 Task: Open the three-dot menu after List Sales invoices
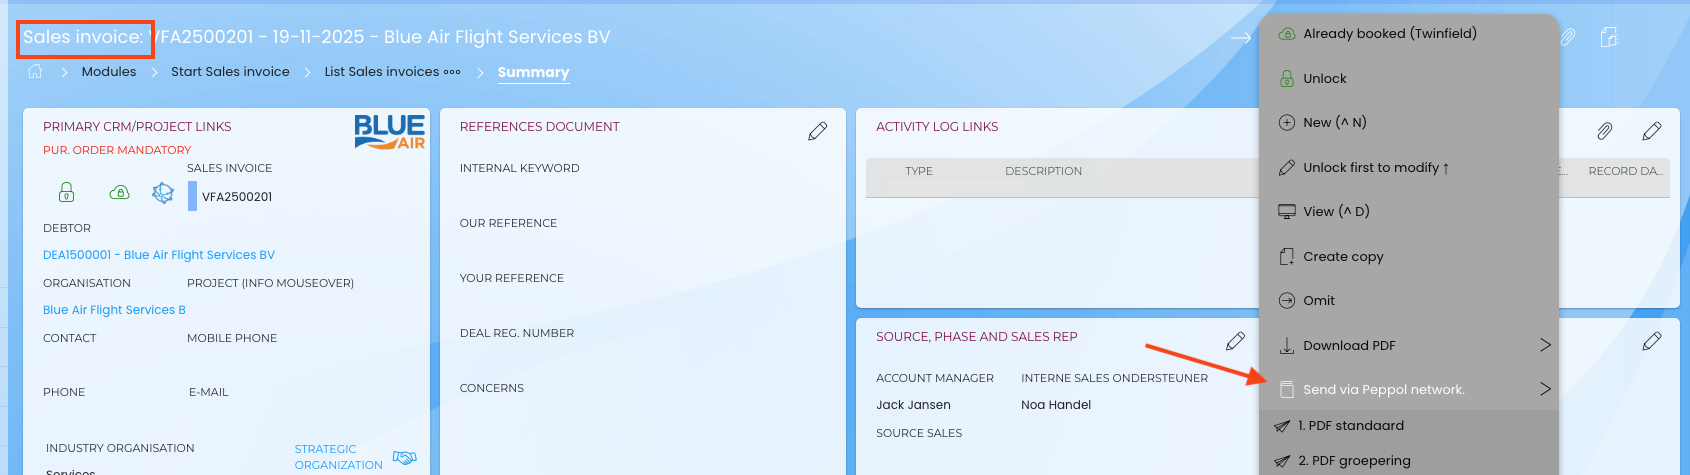[452, 72]
